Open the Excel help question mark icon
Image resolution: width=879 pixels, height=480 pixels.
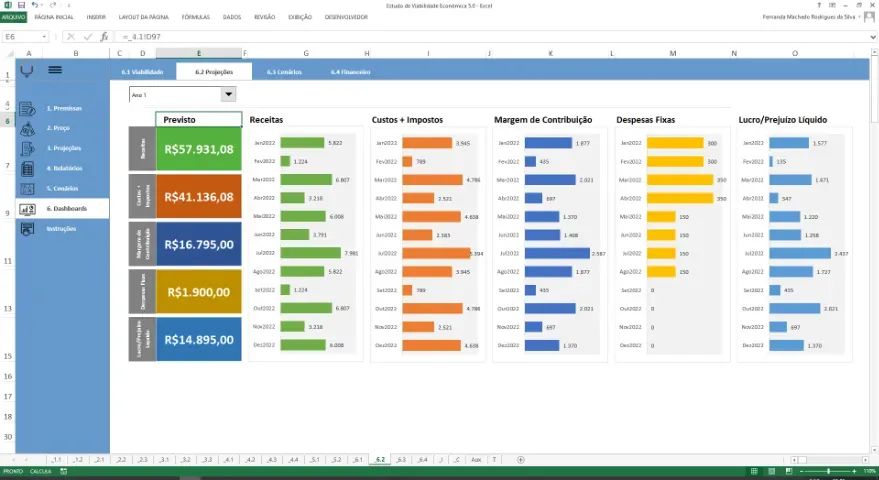[x=818, y=5]
